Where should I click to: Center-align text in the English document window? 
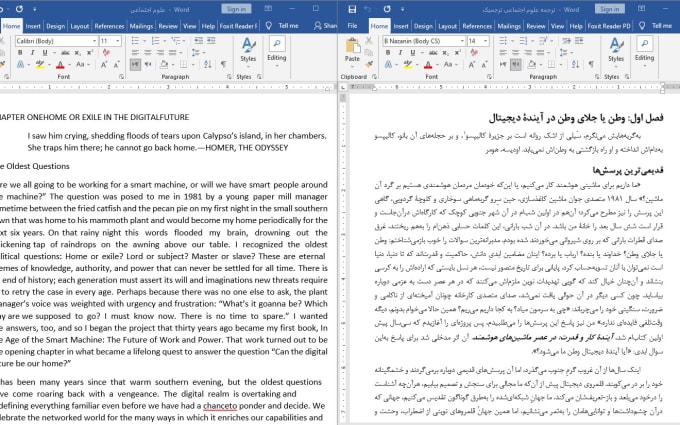[x=148, y=52]
